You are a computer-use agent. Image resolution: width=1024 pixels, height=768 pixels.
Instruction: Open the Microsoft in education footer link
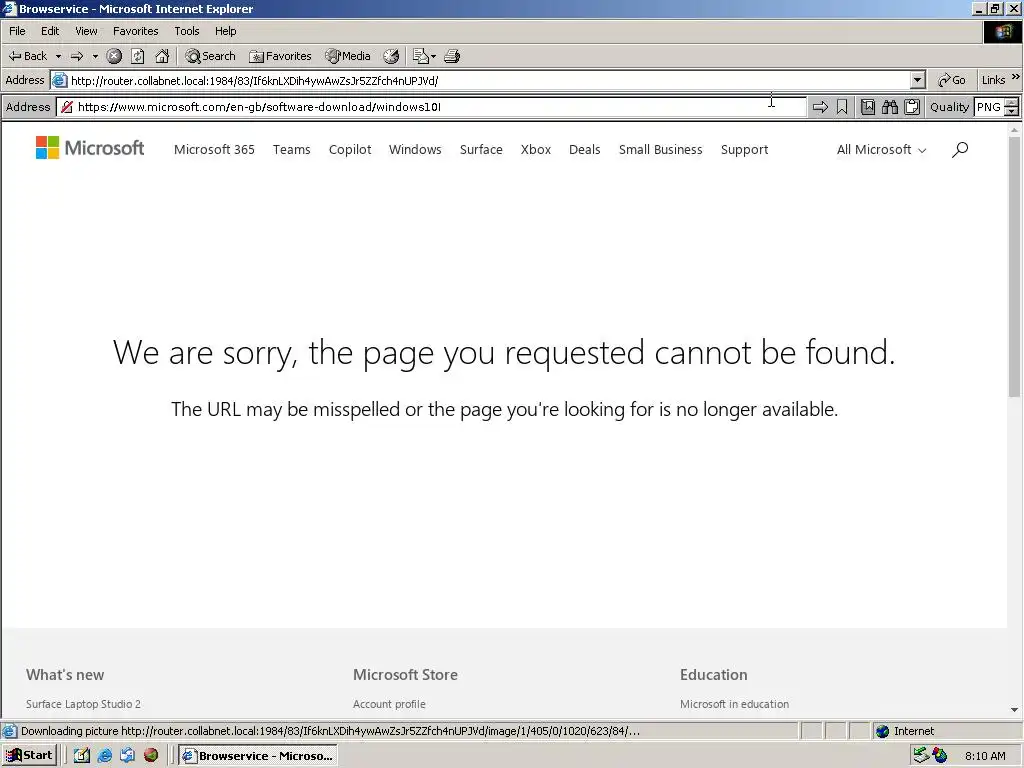click(735, 704)
